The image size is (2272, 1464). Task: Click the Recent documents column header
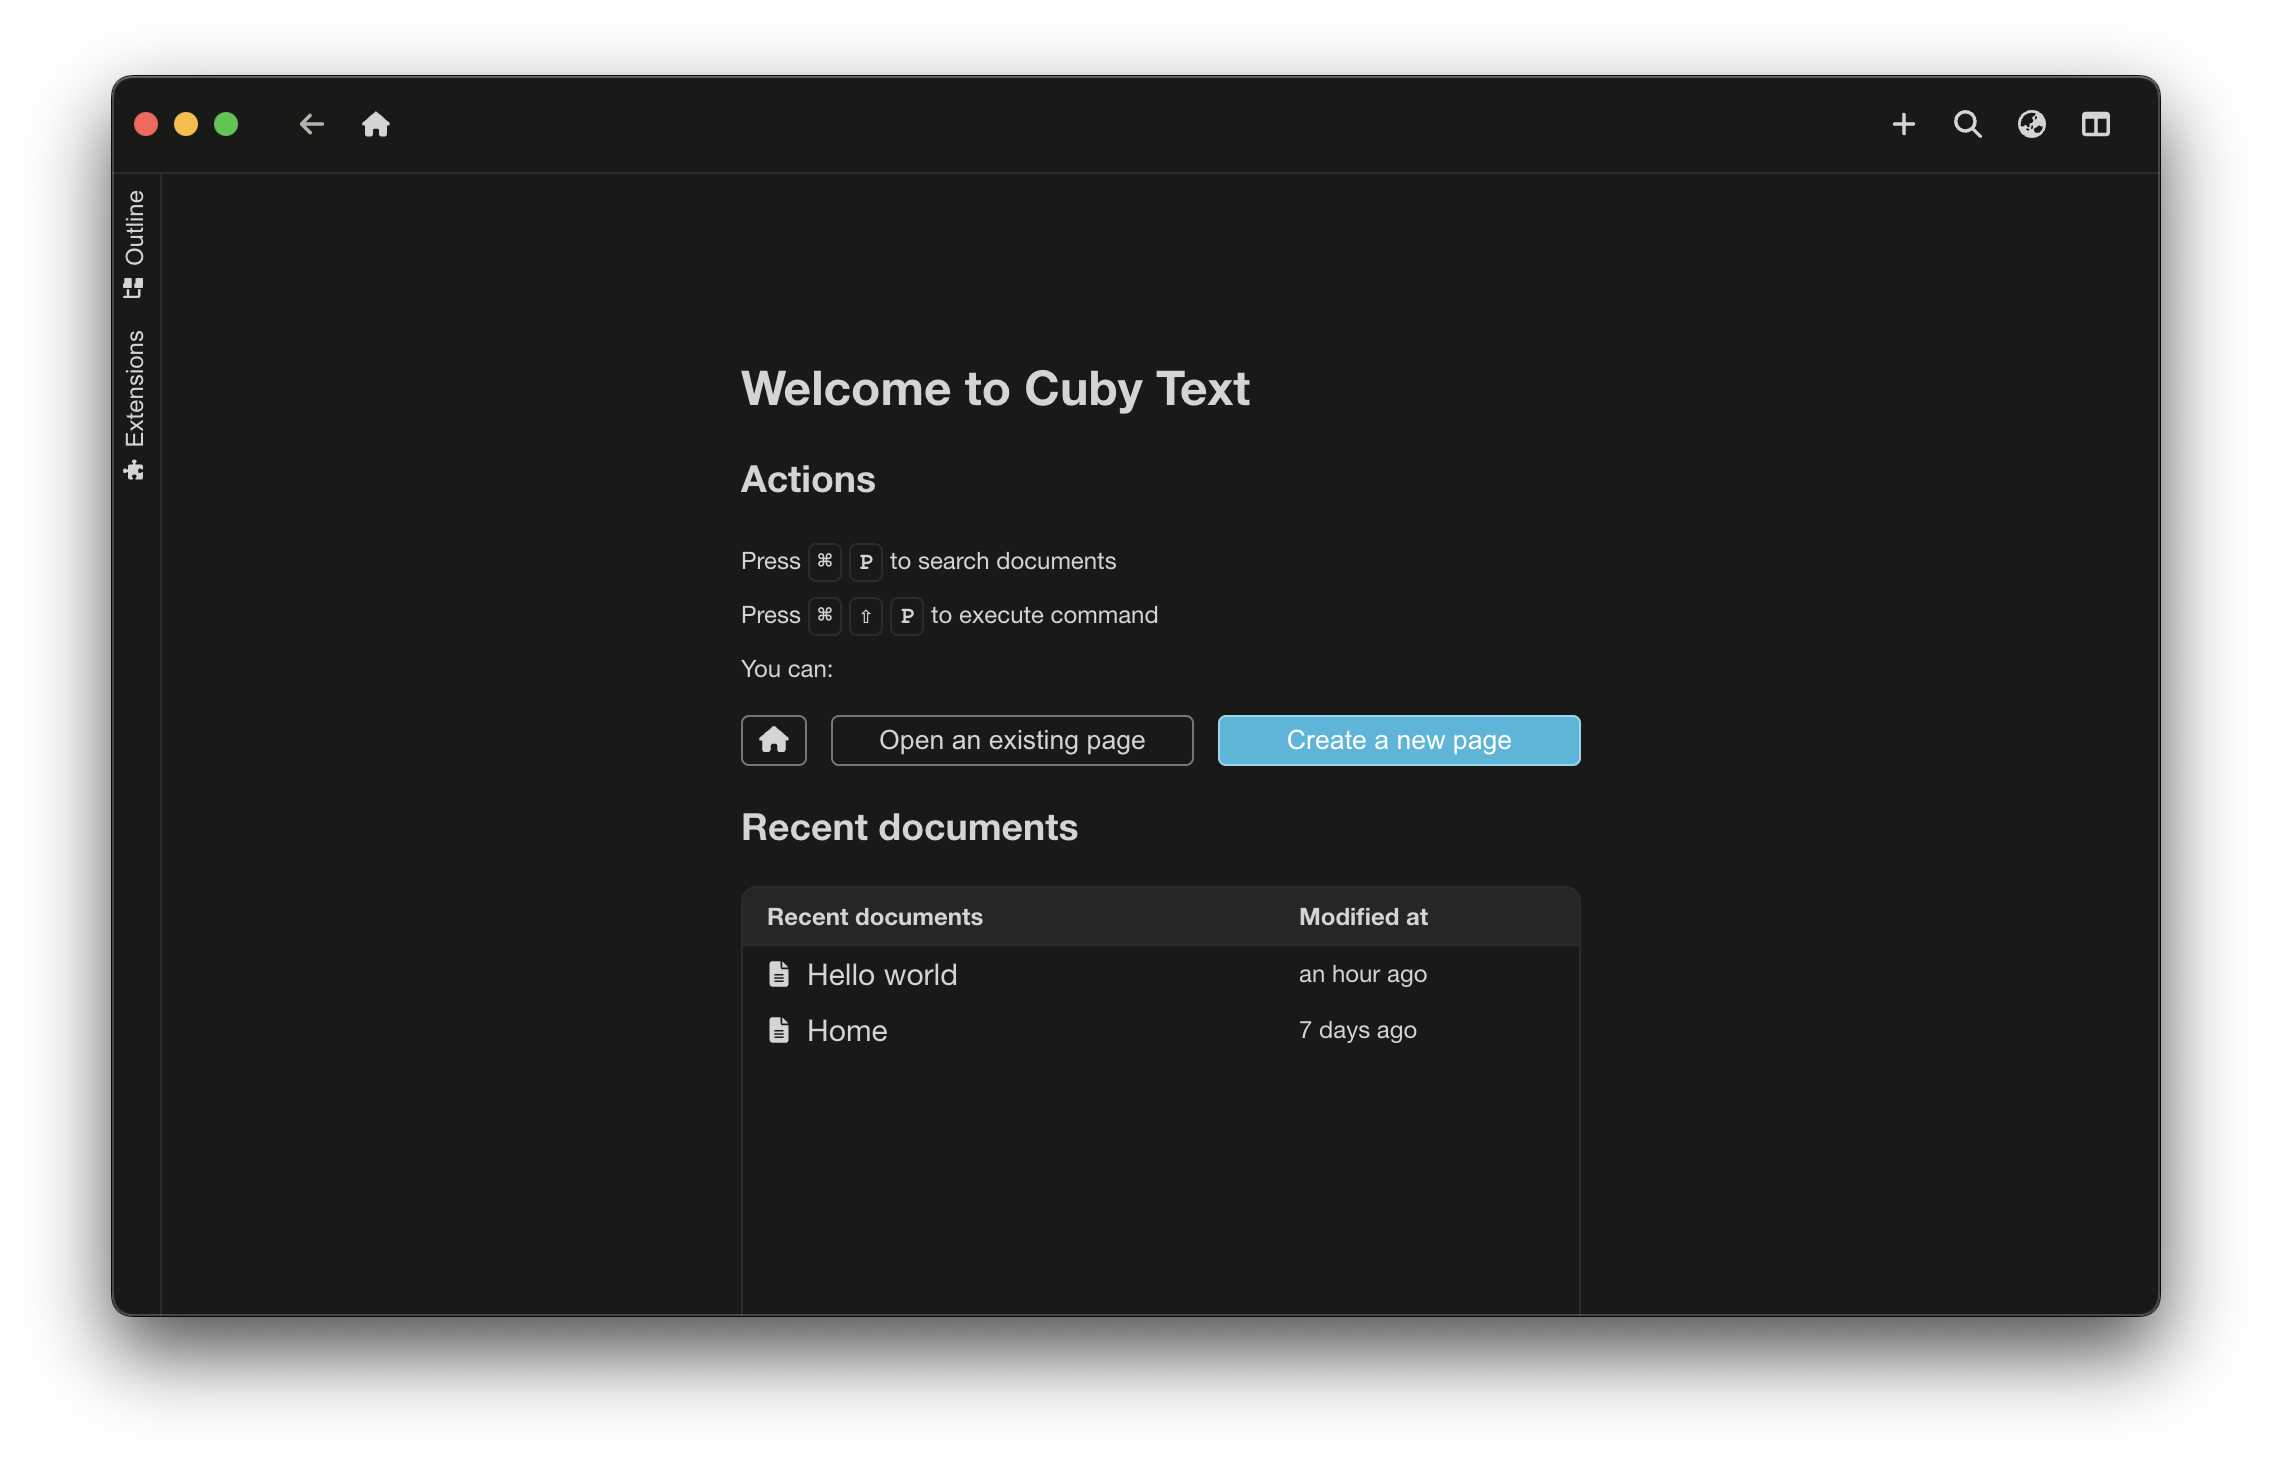(874, 916)
